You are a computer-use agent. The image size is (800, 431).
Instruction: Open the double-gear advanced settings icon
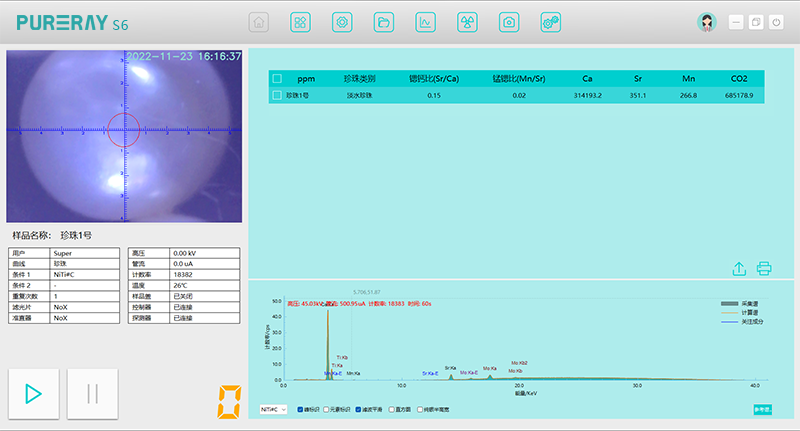[x=550, y=22]
